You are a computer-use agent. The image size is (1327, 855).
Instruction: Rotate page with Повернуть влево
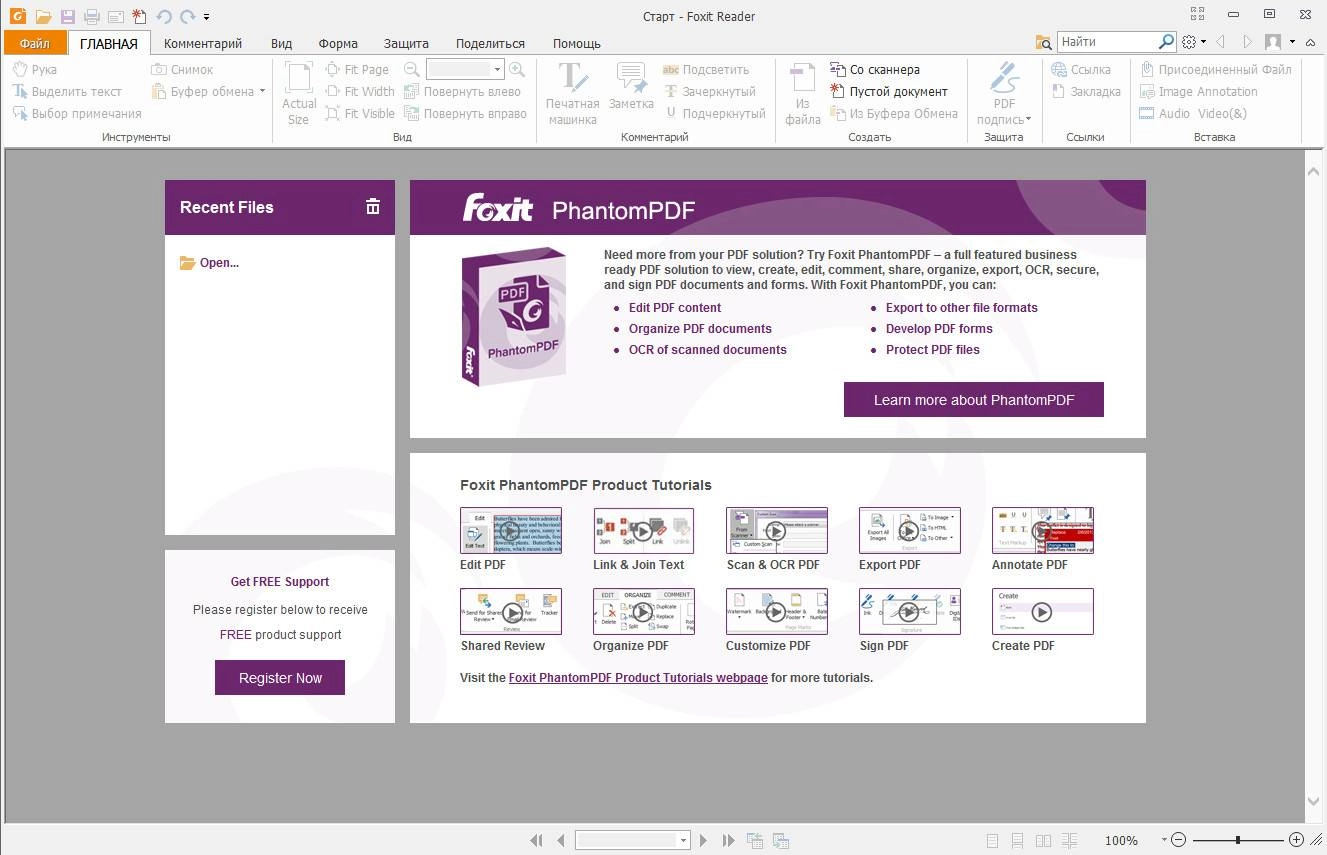pos(462,91)
